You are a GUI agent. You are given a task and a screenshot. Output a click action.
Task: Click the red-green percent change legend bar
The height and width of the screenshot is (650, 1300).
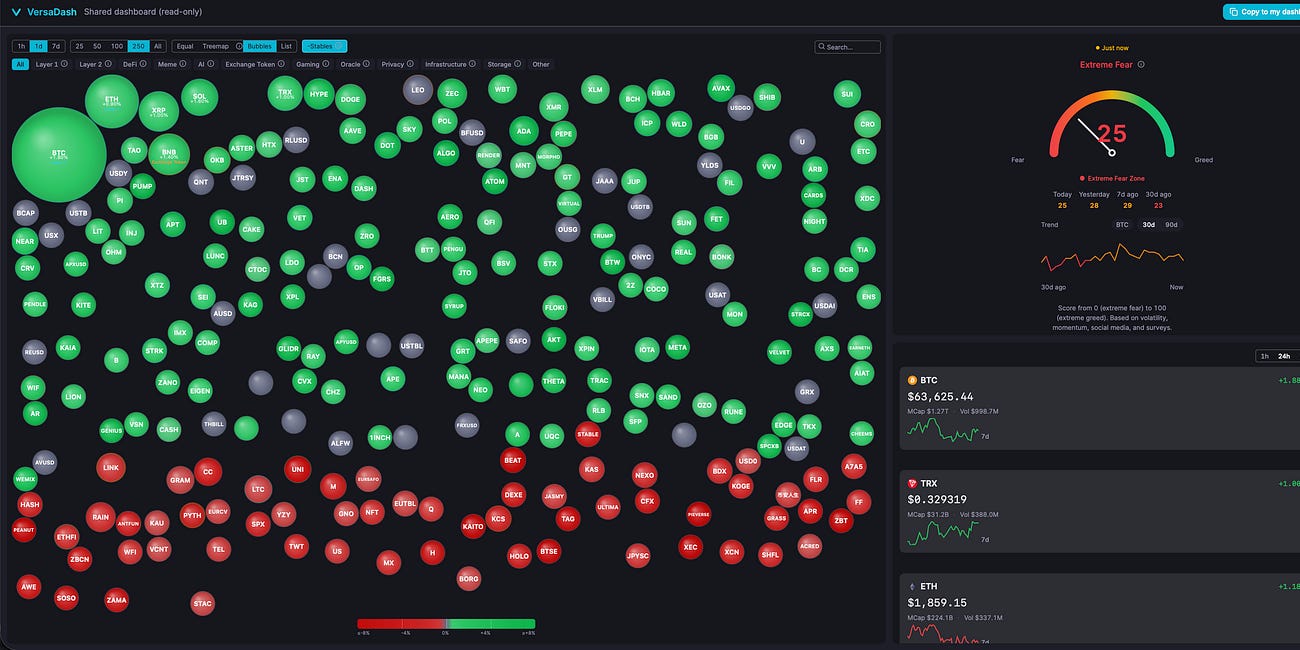click(x=446, y=624)
